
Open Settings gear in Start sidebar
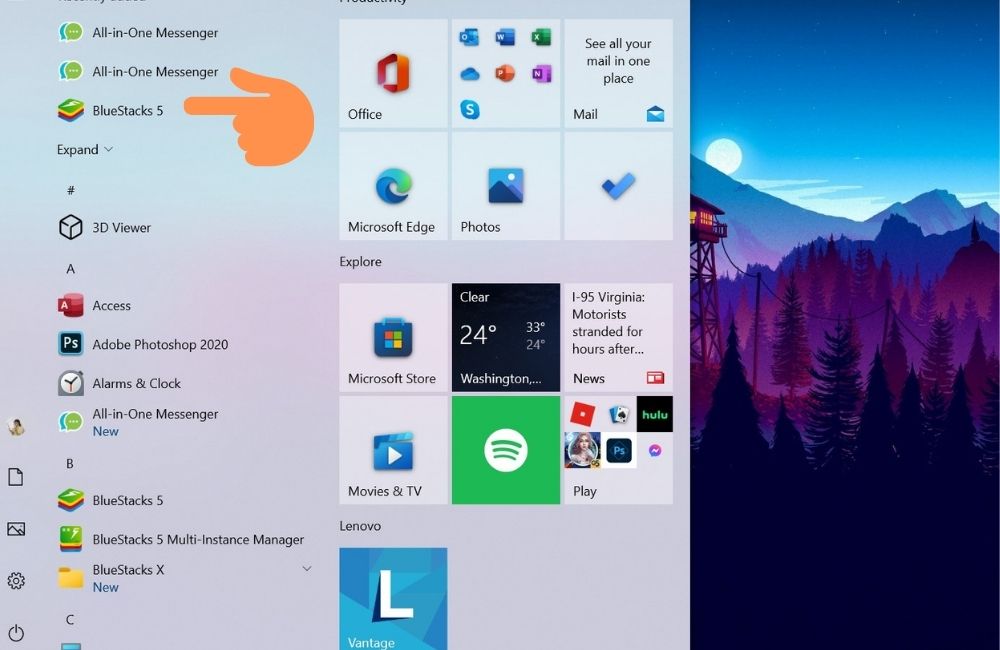[16, 580]
